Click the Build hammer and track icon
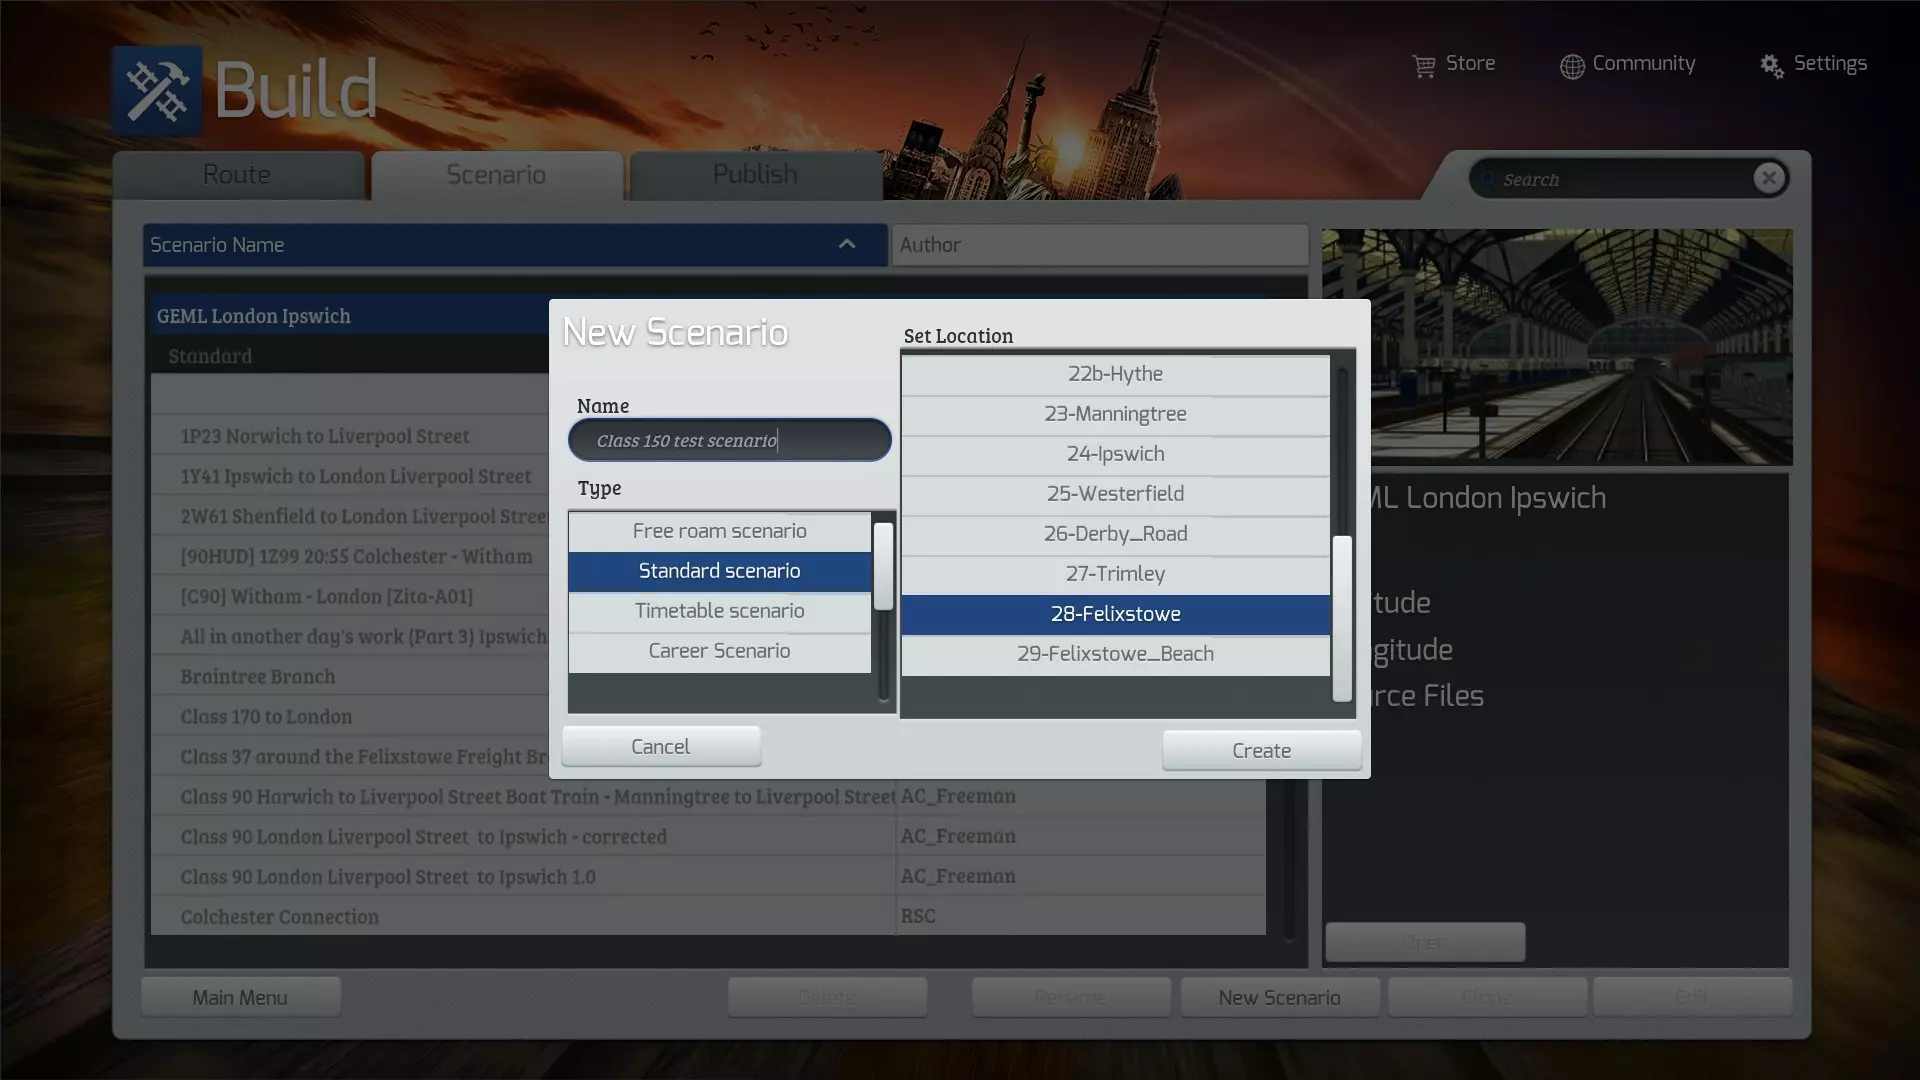The height and width of the screenshot is (1080, 1920). coord(157,90)
